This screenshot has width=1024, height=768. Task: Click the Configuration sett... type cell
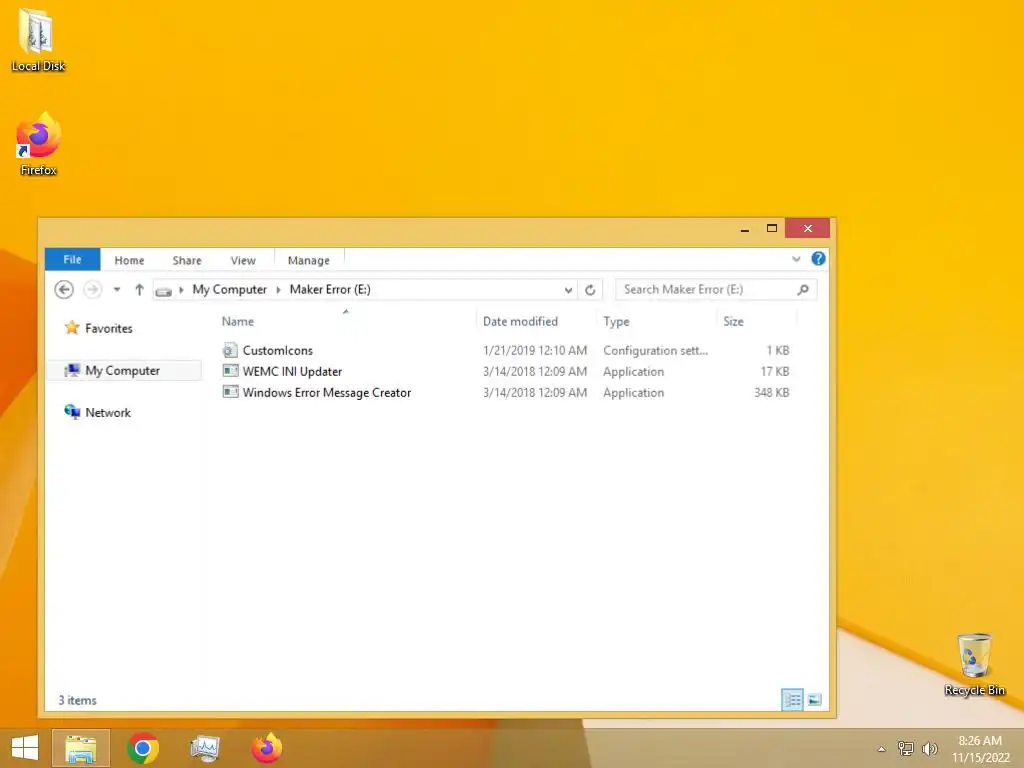pyautogui.click(x=655, y=351)
